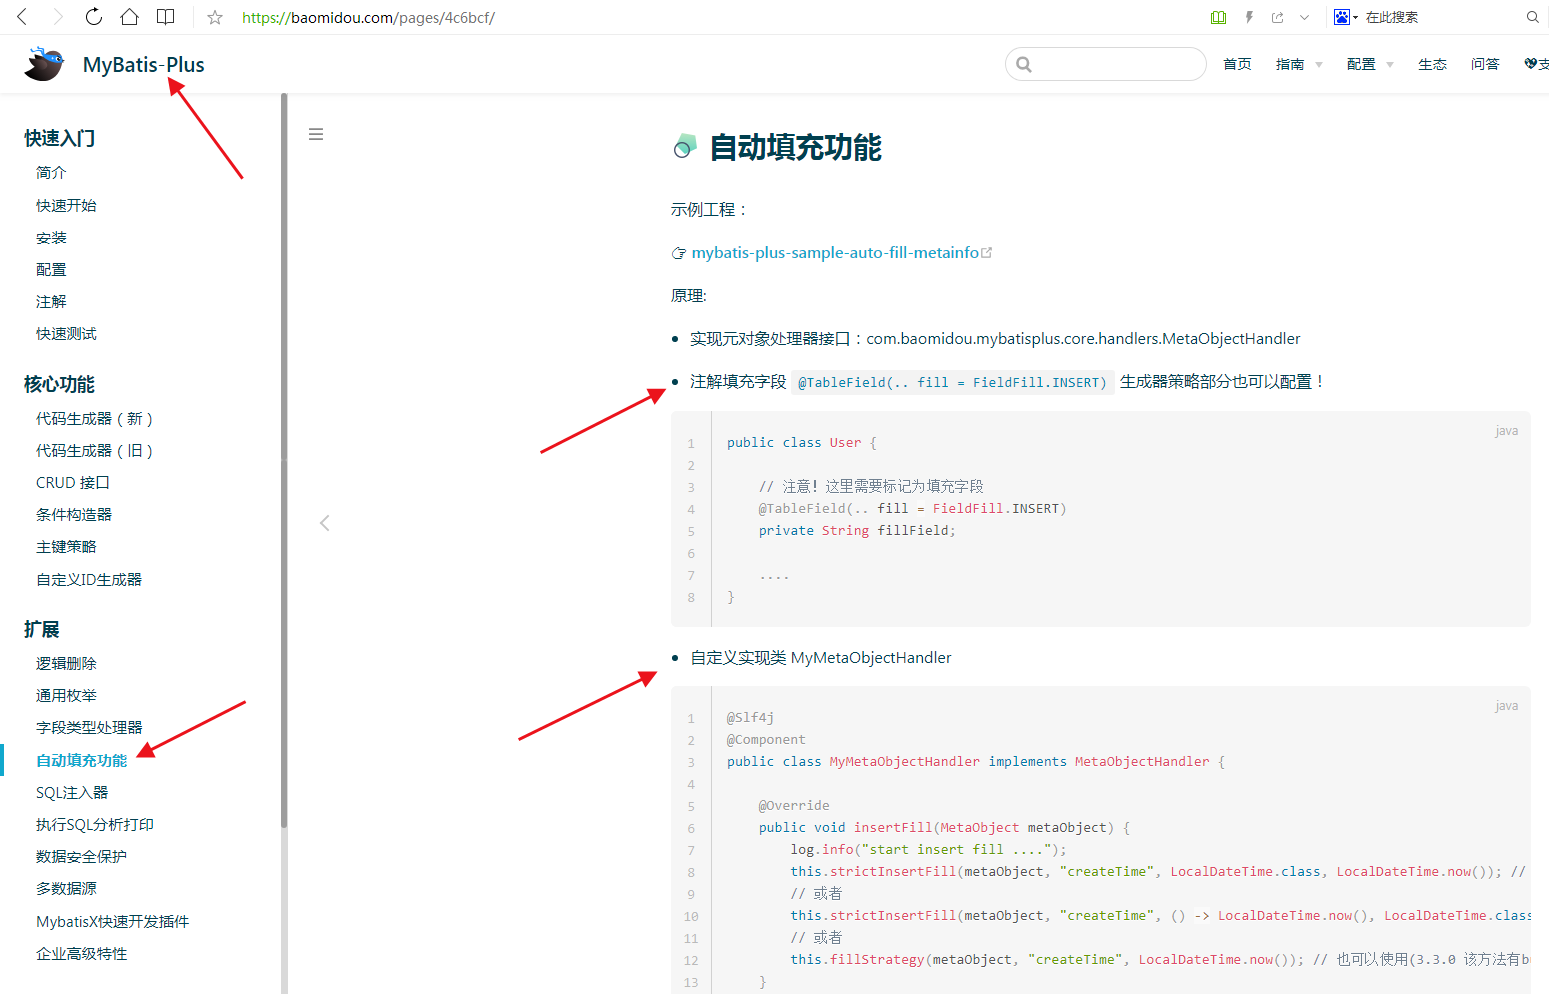Go to previous page with left chevron
1549x994 pixels.
(324, 523)
